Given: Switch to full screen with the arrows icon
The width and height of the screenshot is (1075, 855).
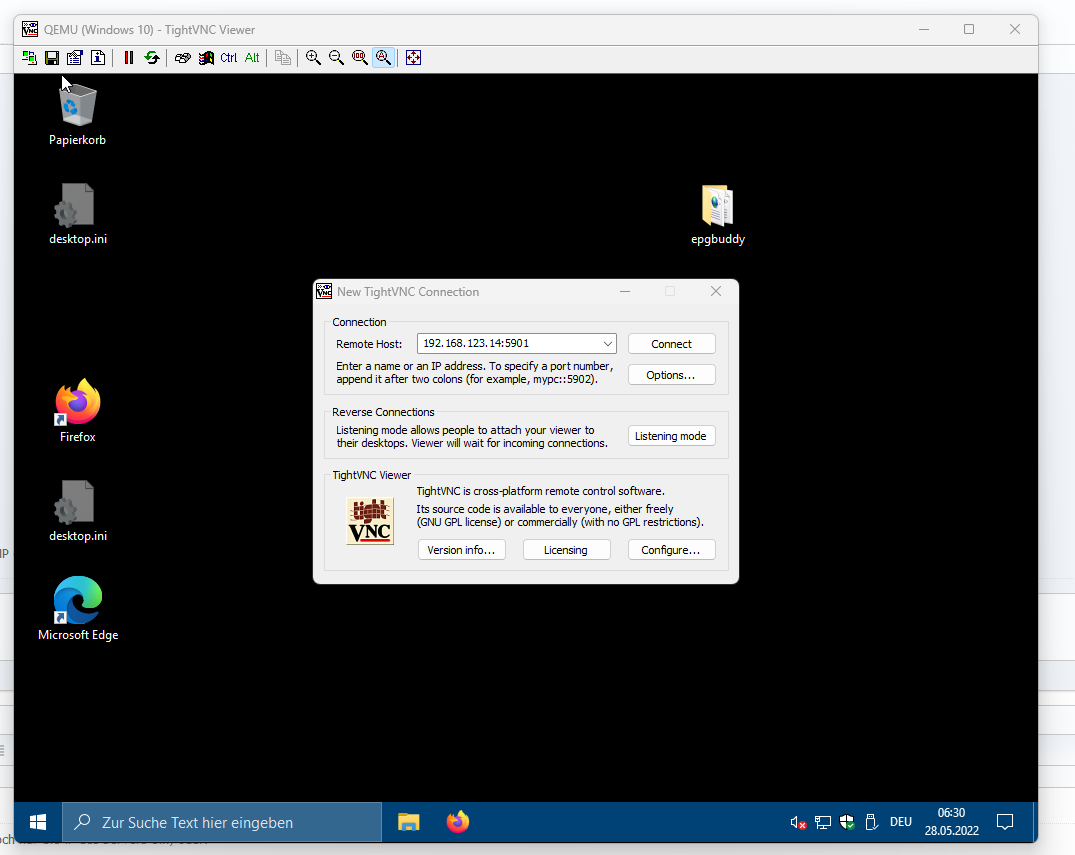Looking at the screenshot, I should (413, 58).
